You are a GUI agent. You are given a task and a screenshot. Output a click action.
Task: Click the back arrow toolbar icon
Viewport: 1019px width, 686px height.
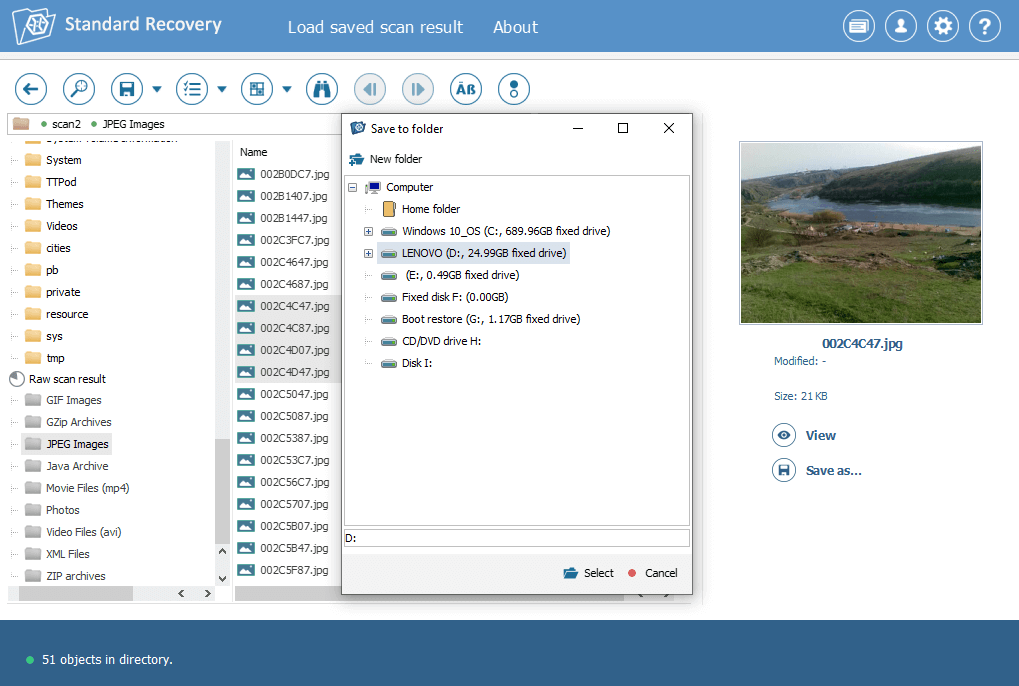pyautogui.click(x=31, y=89)
